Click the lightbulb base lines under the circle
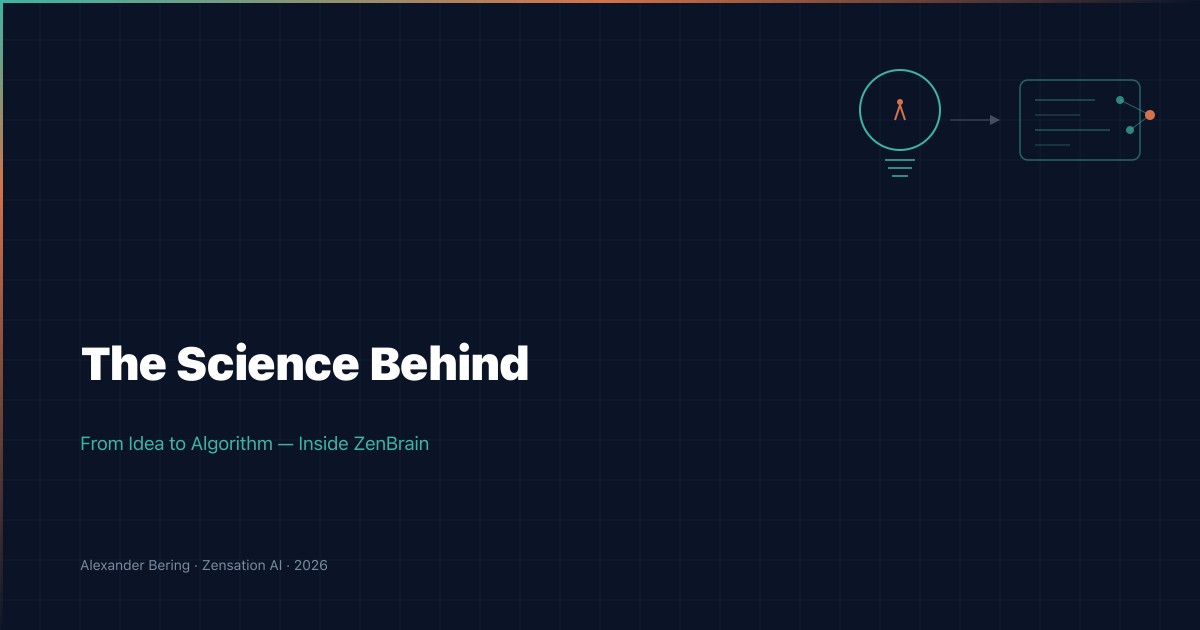 (x=900, y=168)
